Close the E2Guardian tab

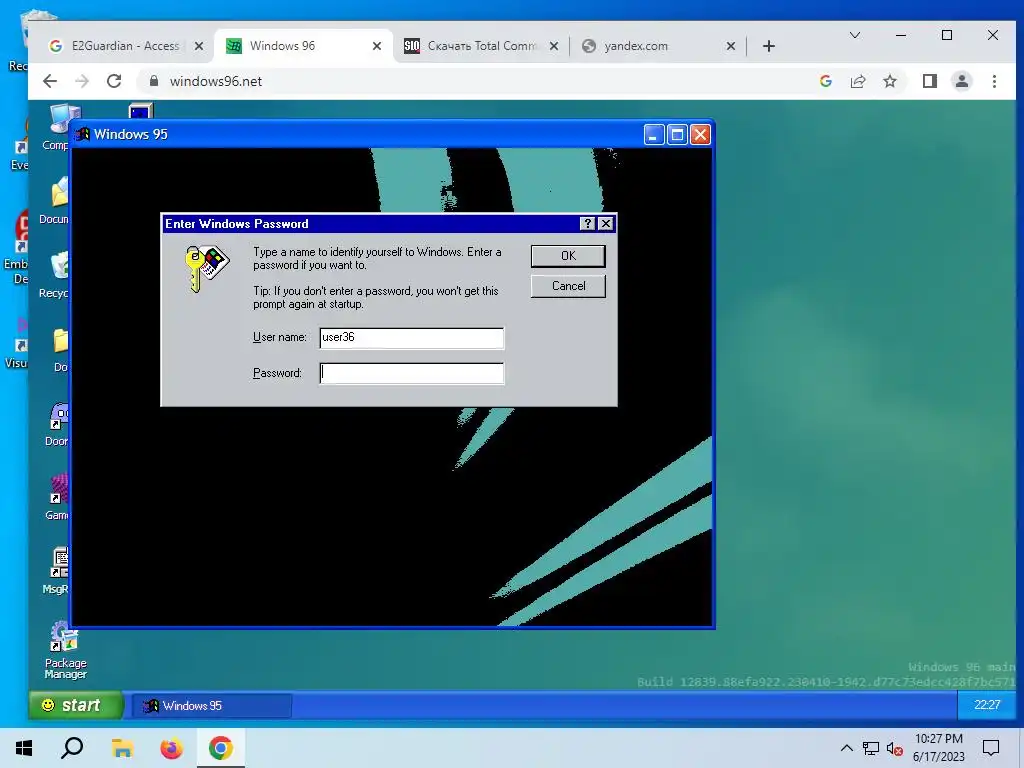[x=199, y=46]
